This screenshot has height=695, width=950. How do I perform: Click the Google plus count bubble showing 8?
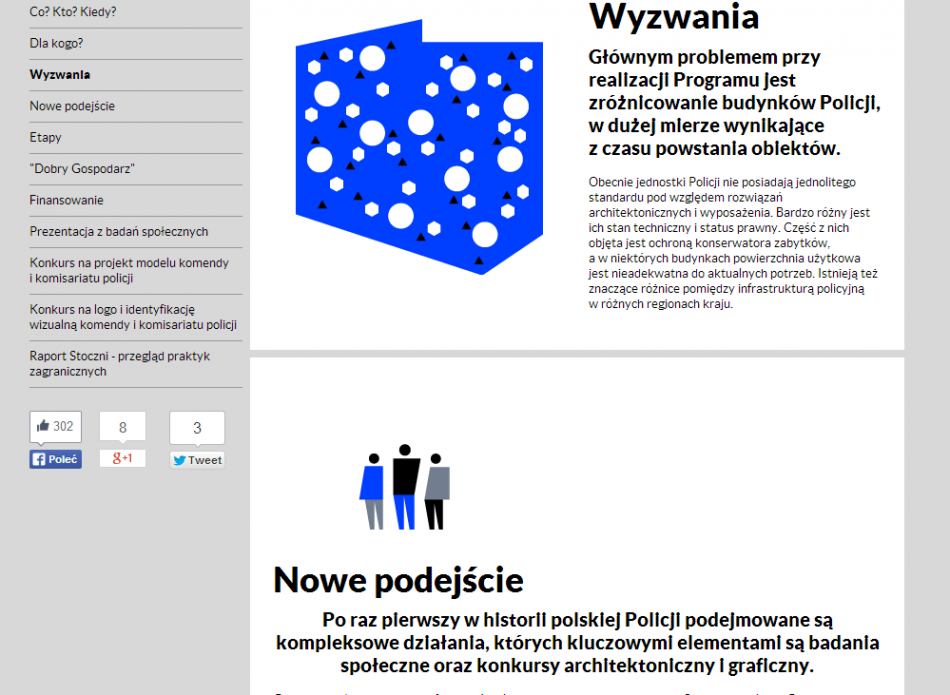click(x=122, y=427)
